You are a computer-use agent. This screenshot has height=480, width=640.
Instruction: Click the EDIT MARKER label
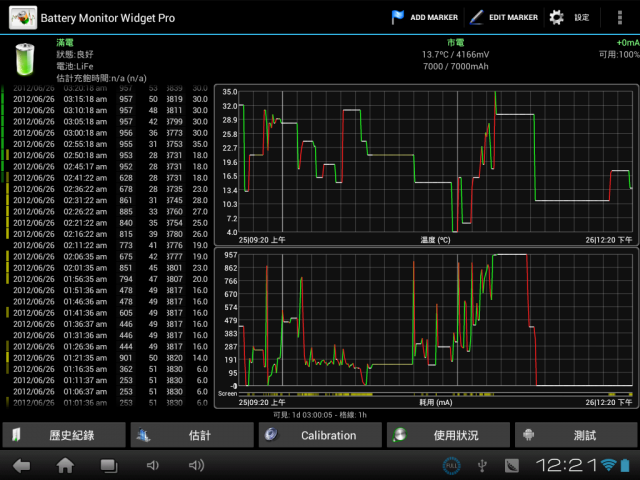tap(513, 18)
